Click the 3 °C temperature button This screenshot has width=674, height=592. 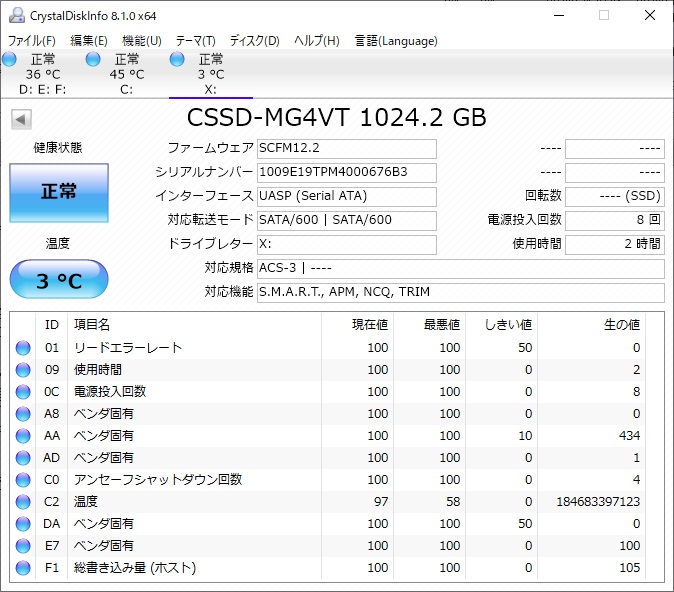(x=59, y=279)
